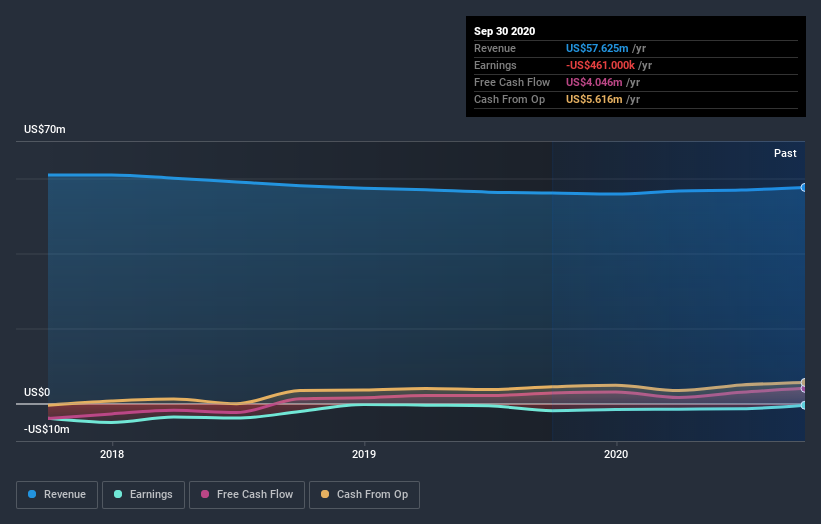This screenshot has height=524, width=821.
Task: Toggle the Earnings legend series
Action: (143, 495)
